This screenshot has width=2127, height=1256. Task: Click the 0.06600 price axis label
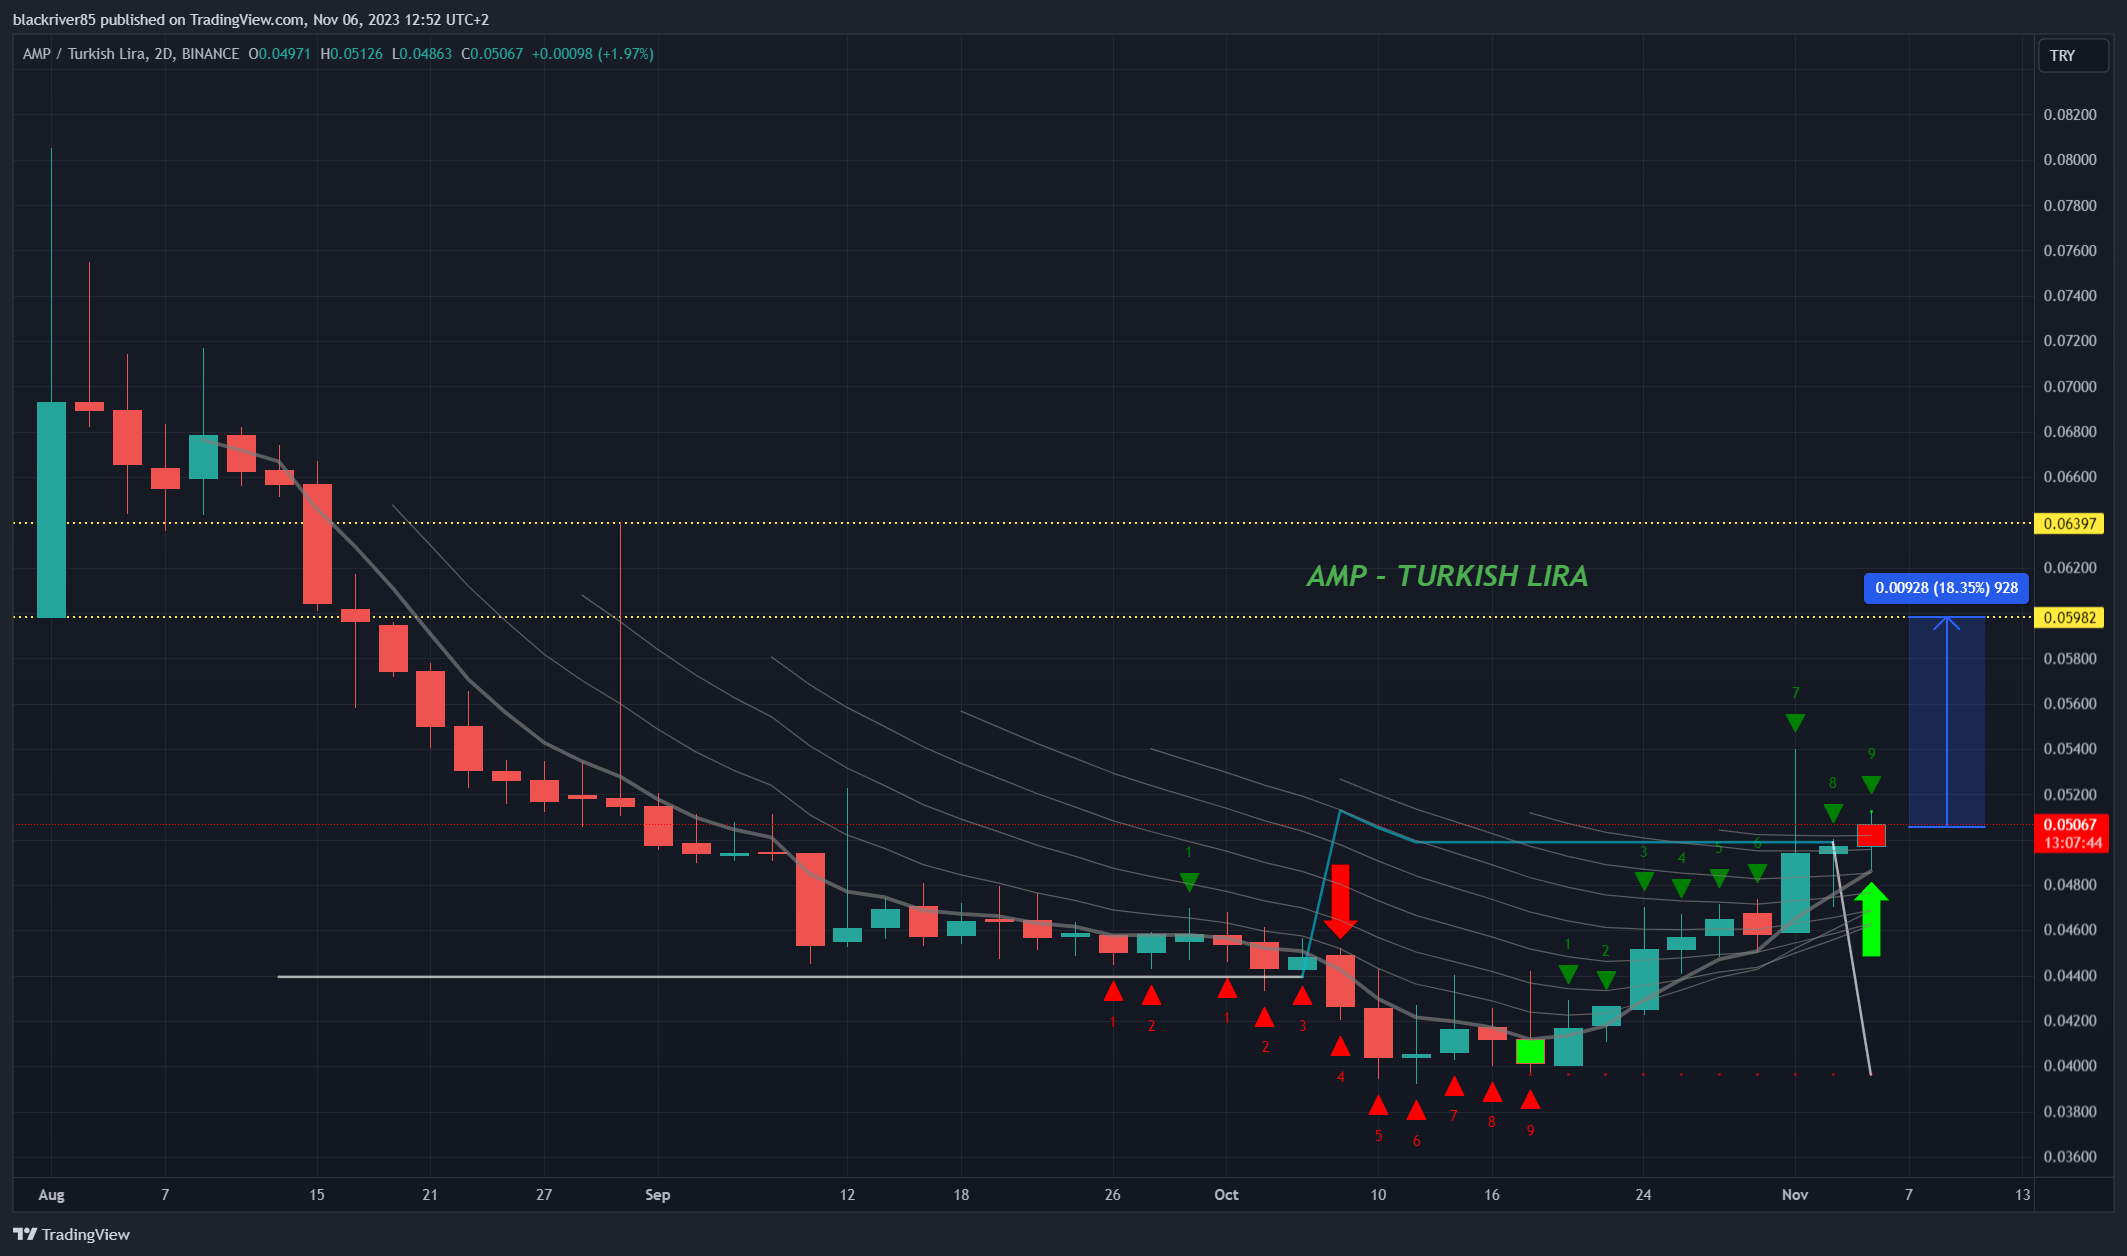2070,477
